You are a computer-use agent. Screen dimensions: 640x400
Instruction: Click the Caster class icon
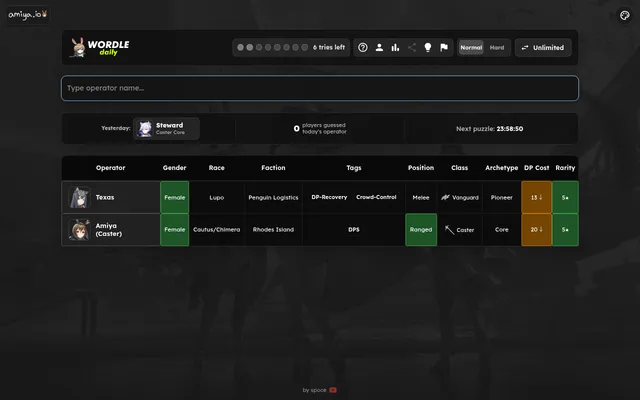[449, 230]
